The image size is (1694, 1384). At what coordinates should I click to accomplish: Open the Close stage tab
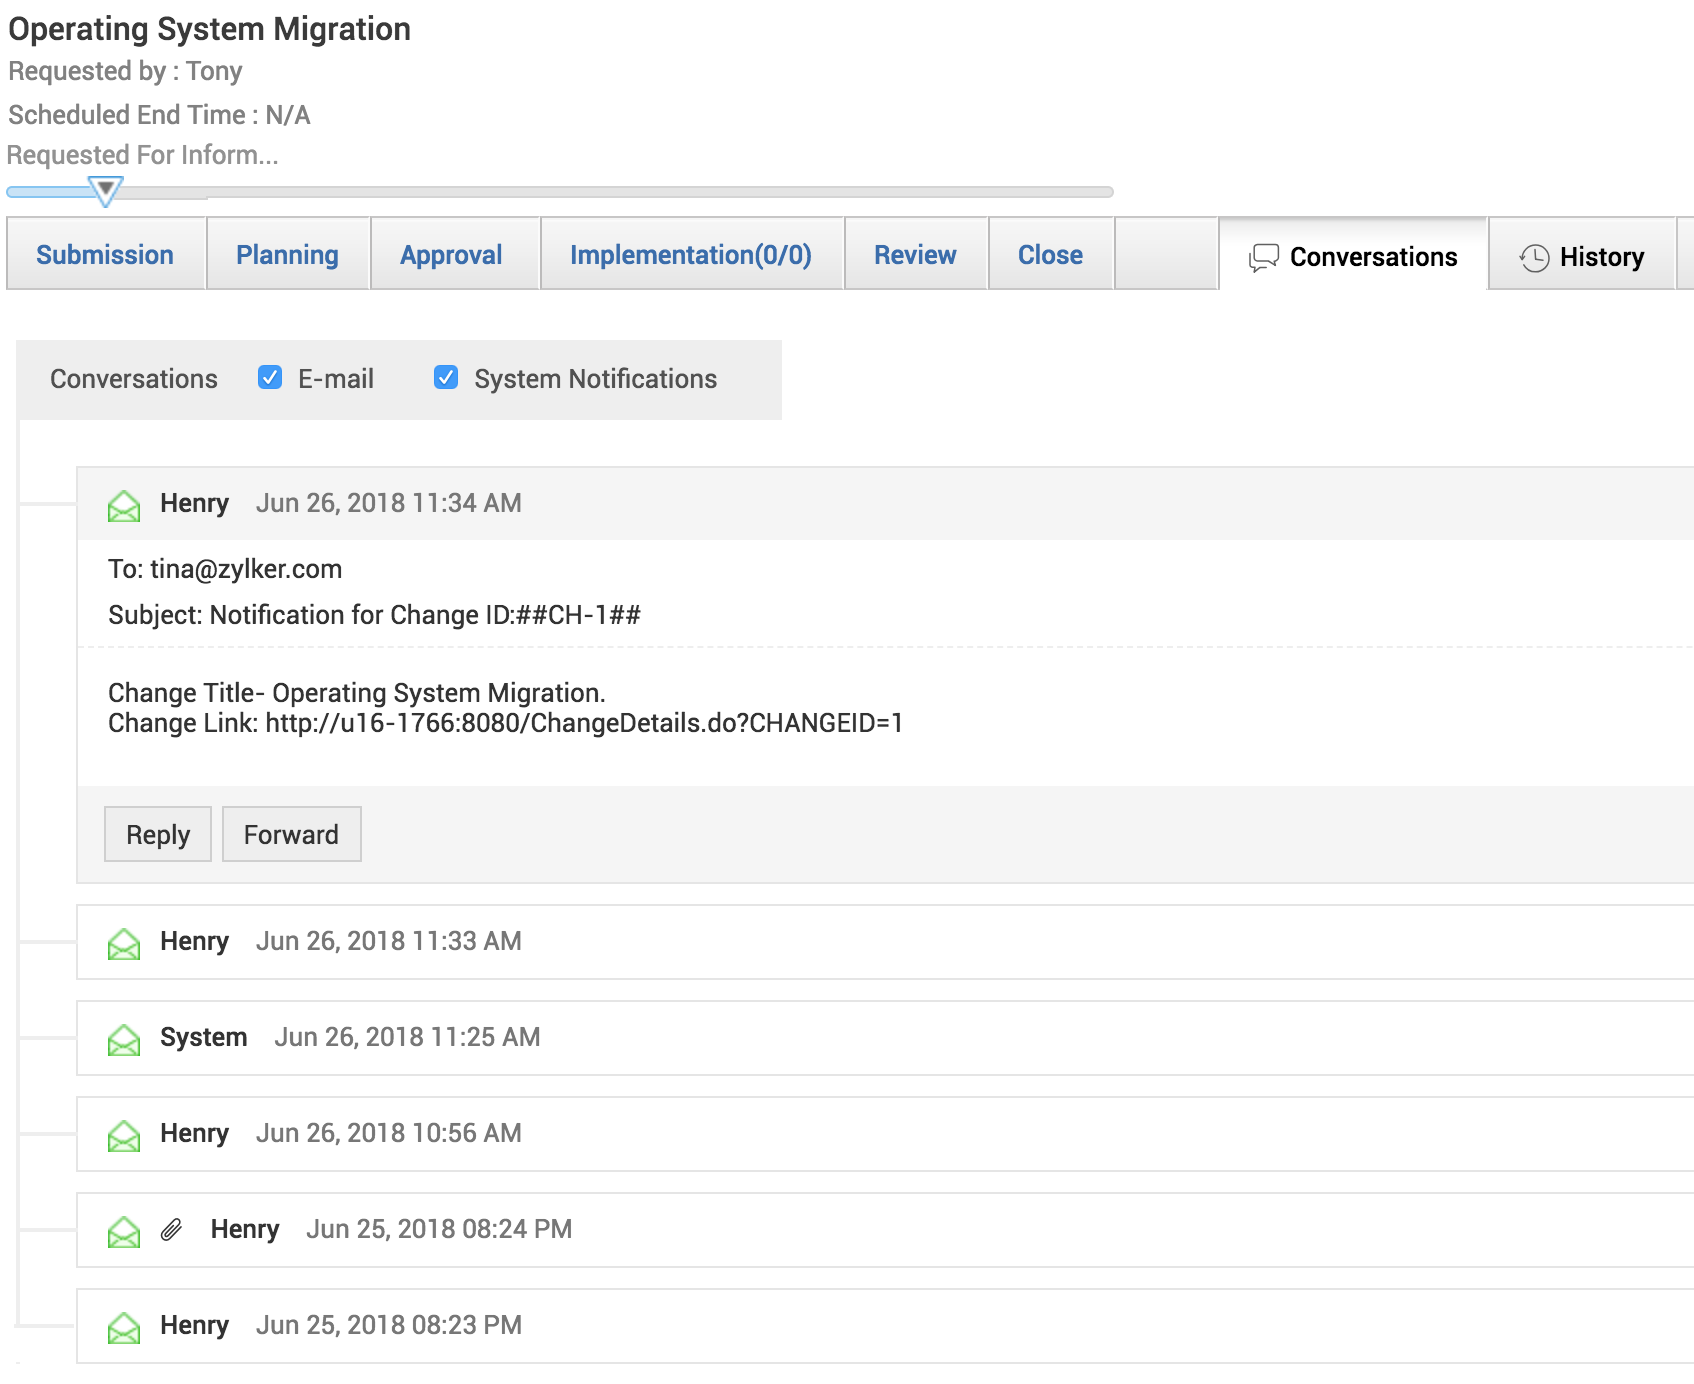1050,255
